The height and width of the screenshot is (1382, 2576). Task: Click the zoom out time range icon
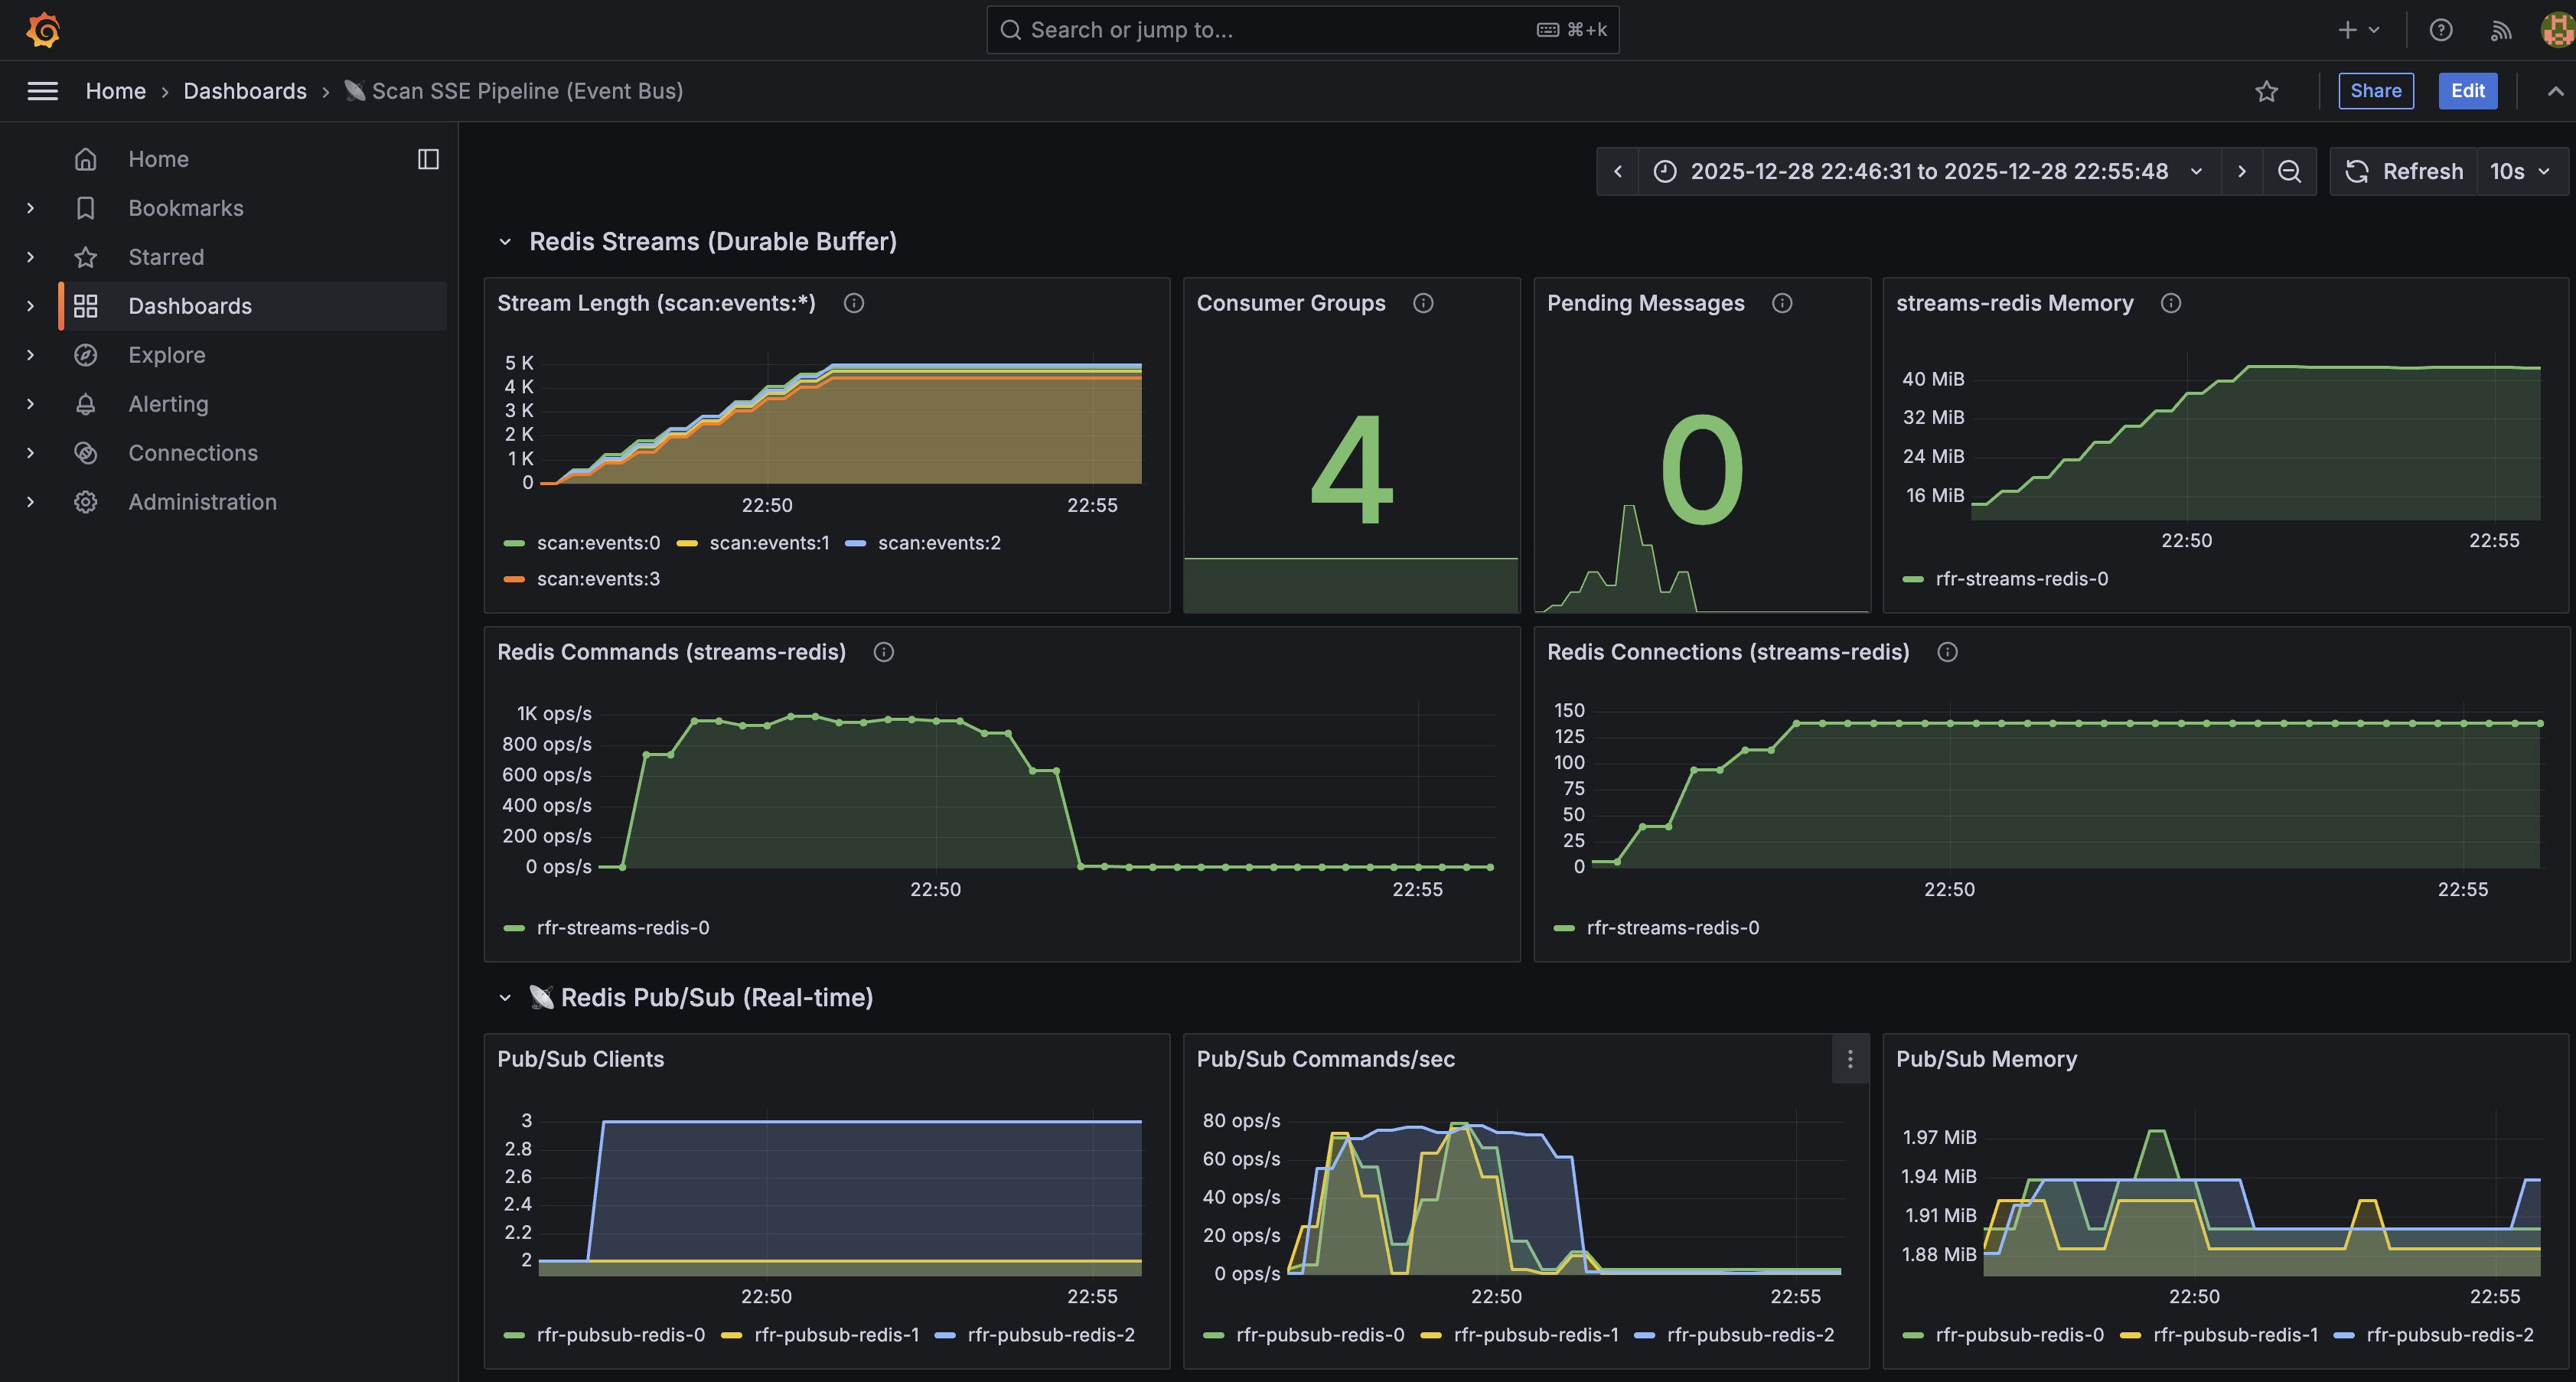click(x=2289, y=171)
